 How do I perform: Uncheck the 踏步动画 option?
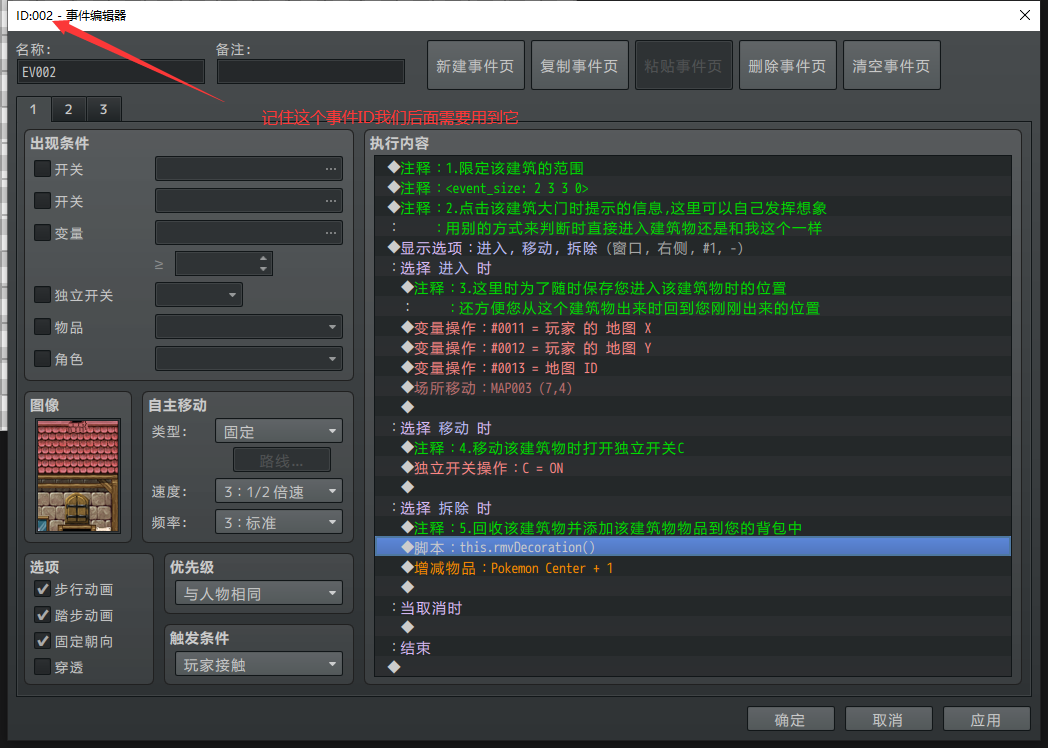42,615
